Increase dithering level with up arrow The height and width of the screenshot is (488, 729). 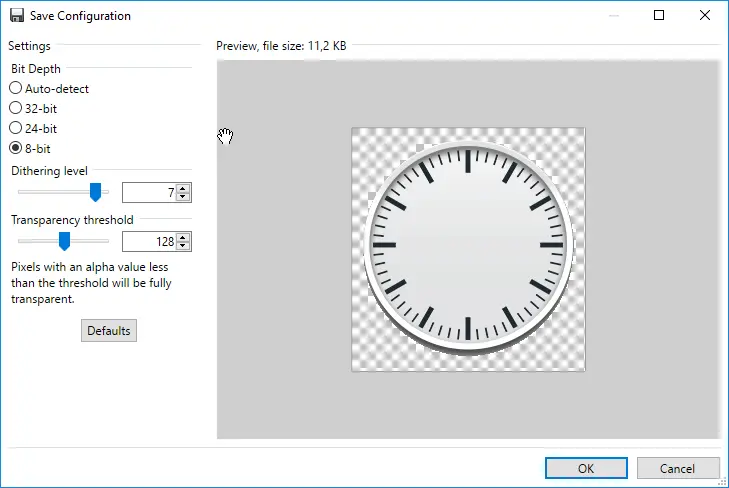click(183, 188)
